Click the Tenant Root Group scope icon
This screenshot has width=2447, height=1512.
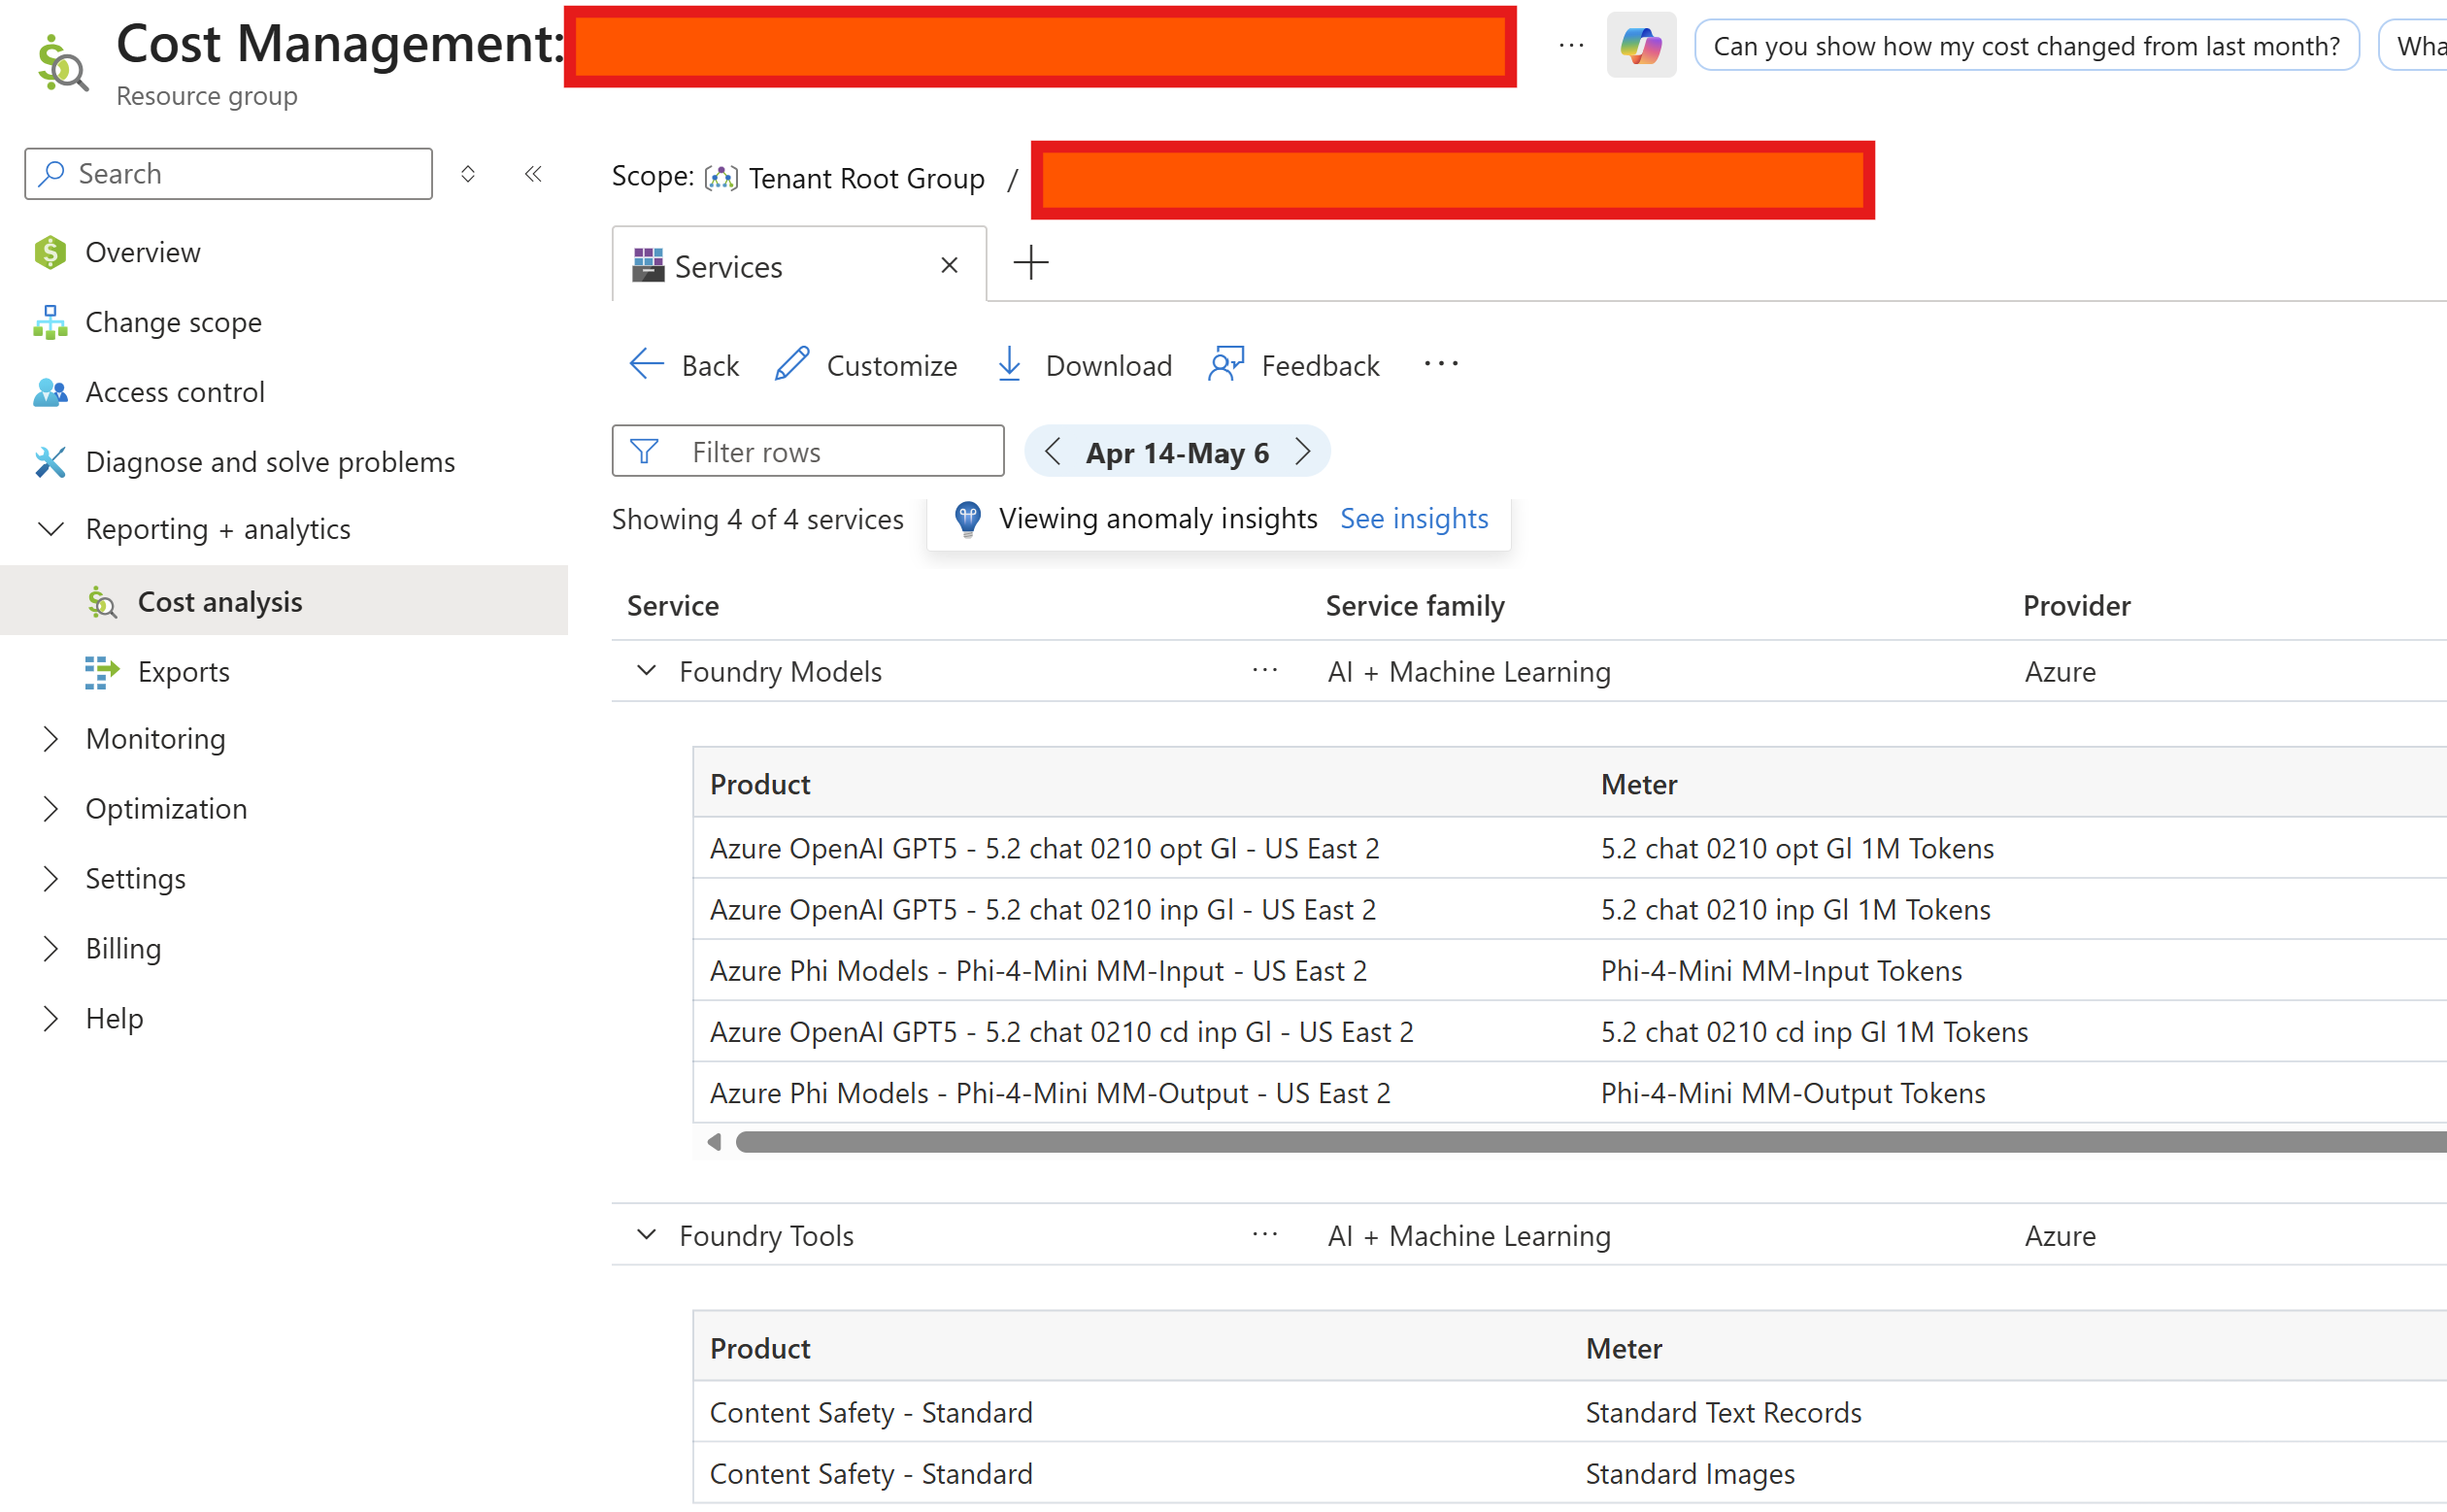click(721, 178)
